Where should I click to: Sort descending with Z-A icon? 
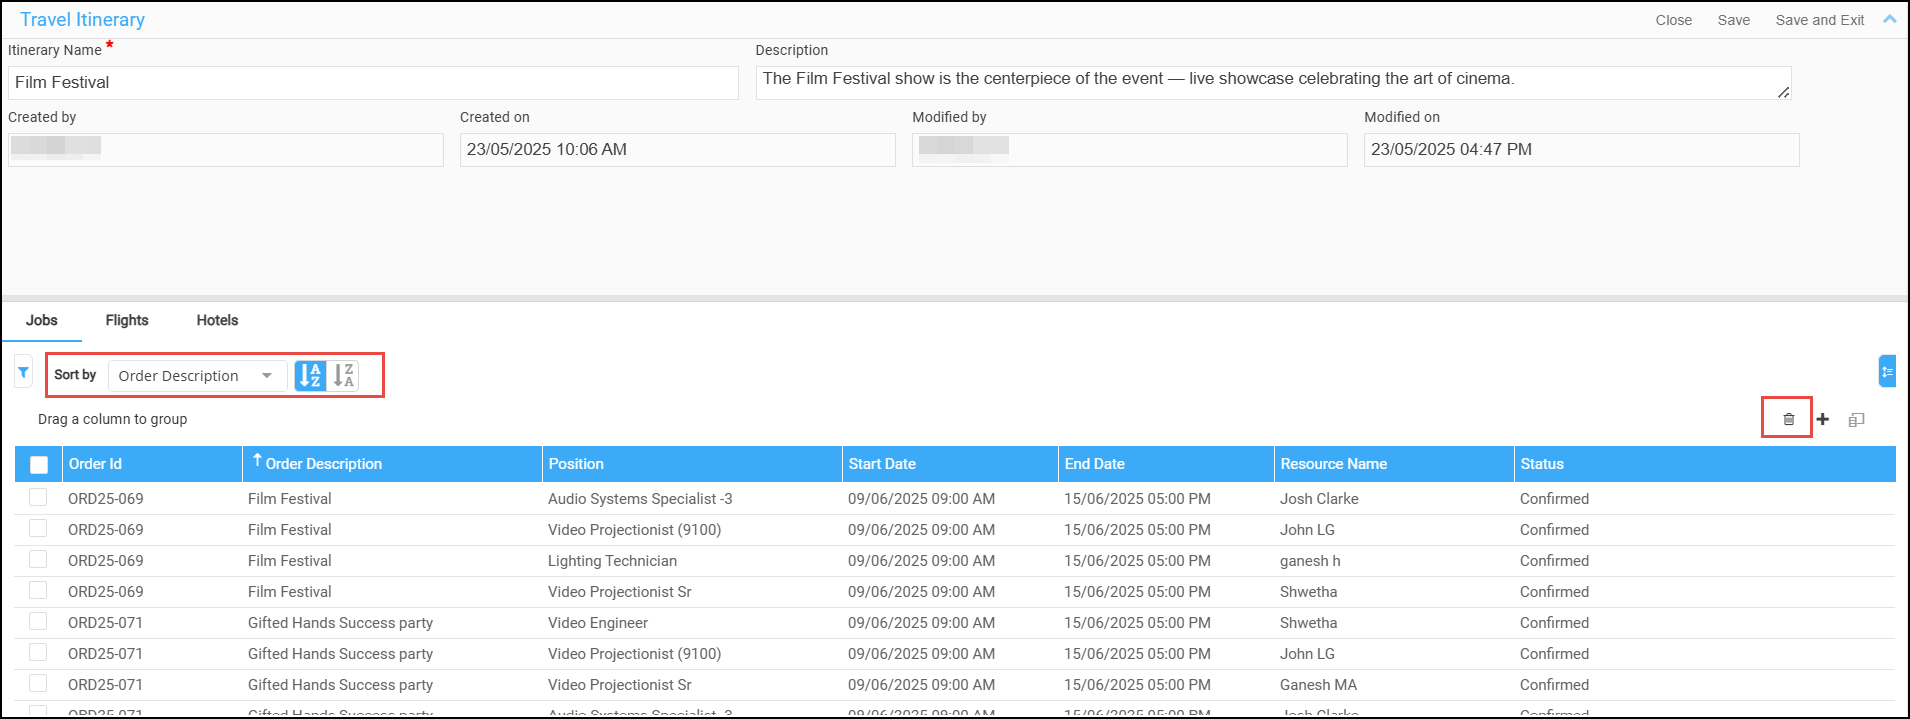(344, 375)
